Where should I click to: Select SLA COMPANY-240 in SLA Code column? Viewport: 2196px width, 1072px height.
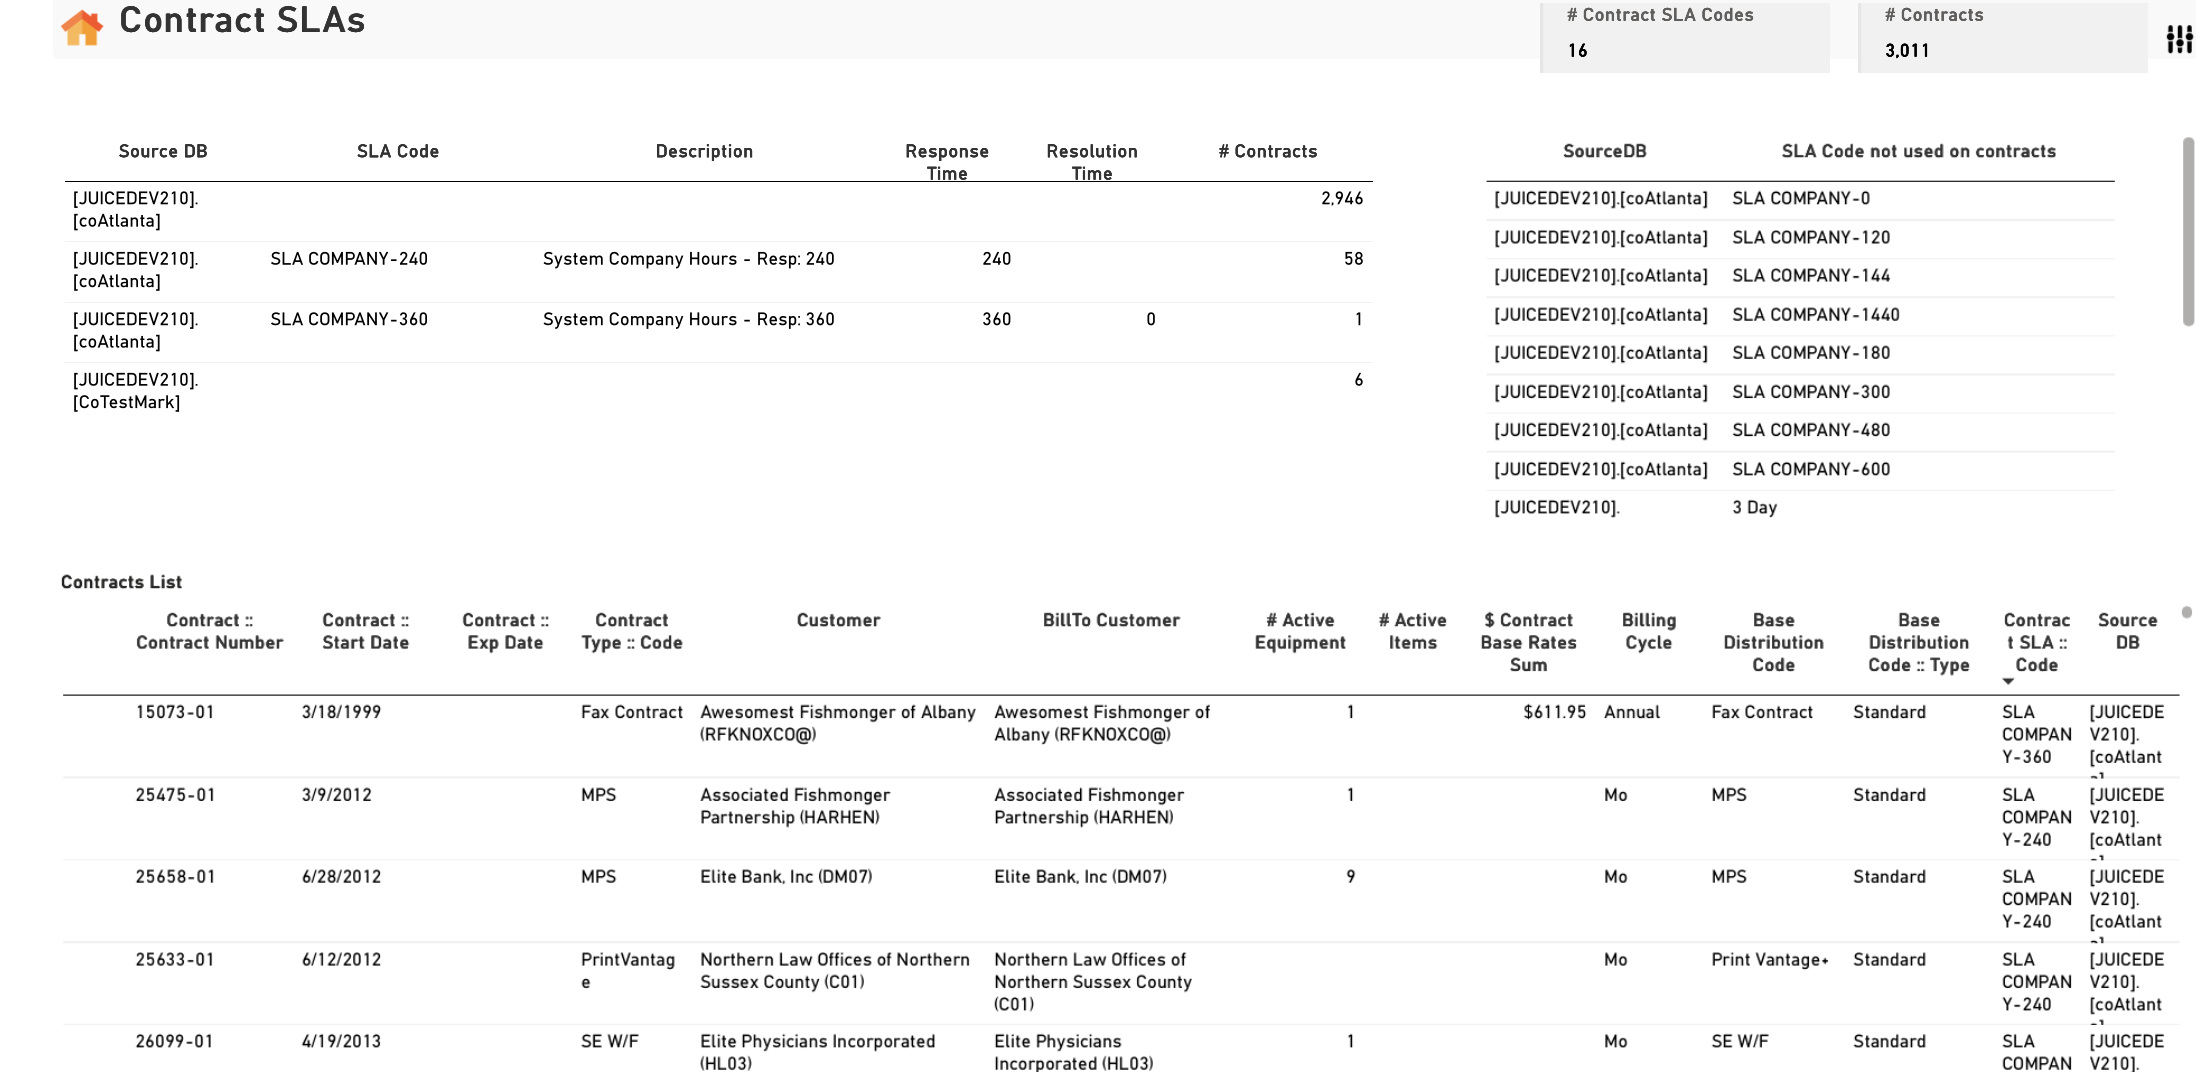pyautogui.click(x=349, y=259)
